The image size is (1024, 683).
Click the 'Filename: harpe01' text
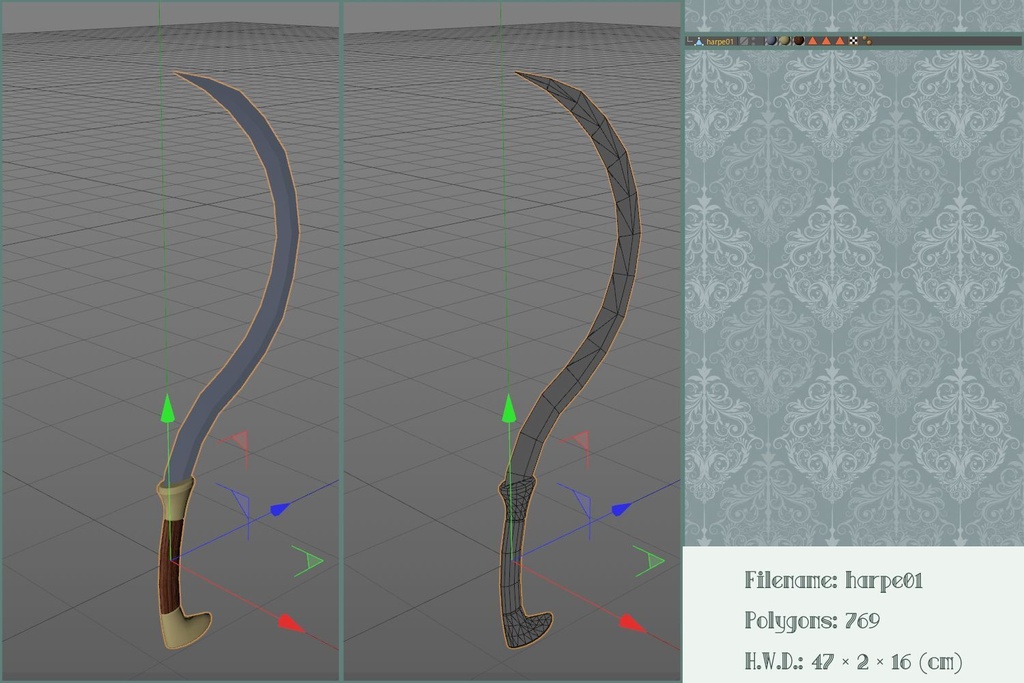833,580
